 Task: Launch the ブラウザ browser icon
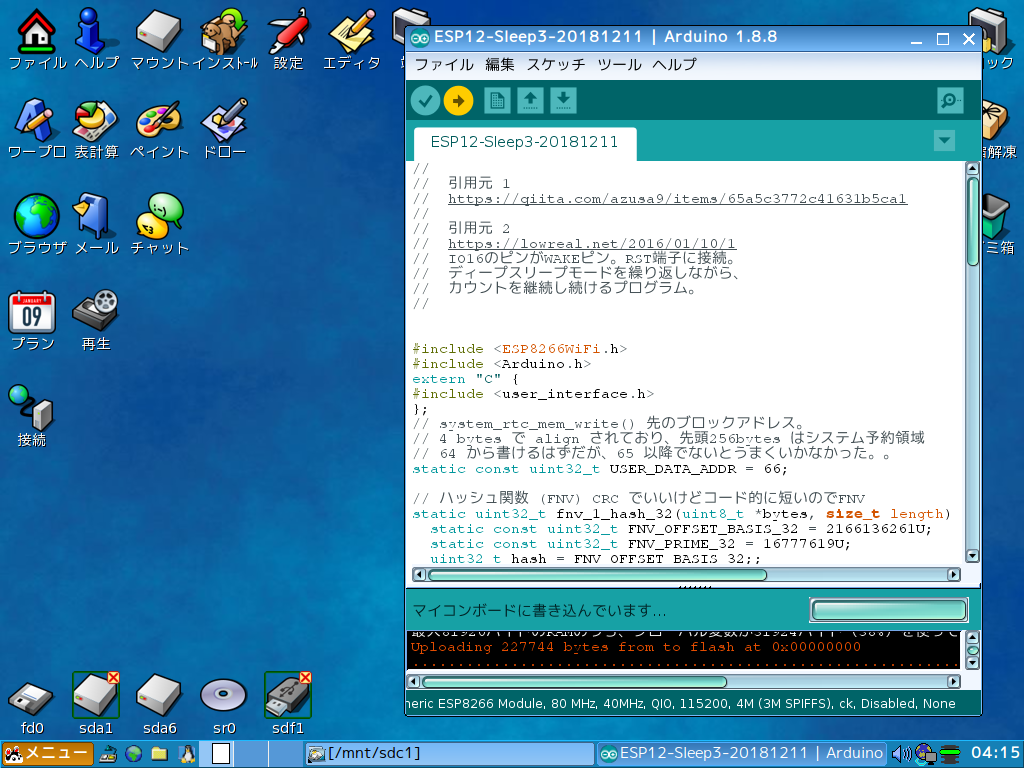(37, 224)
